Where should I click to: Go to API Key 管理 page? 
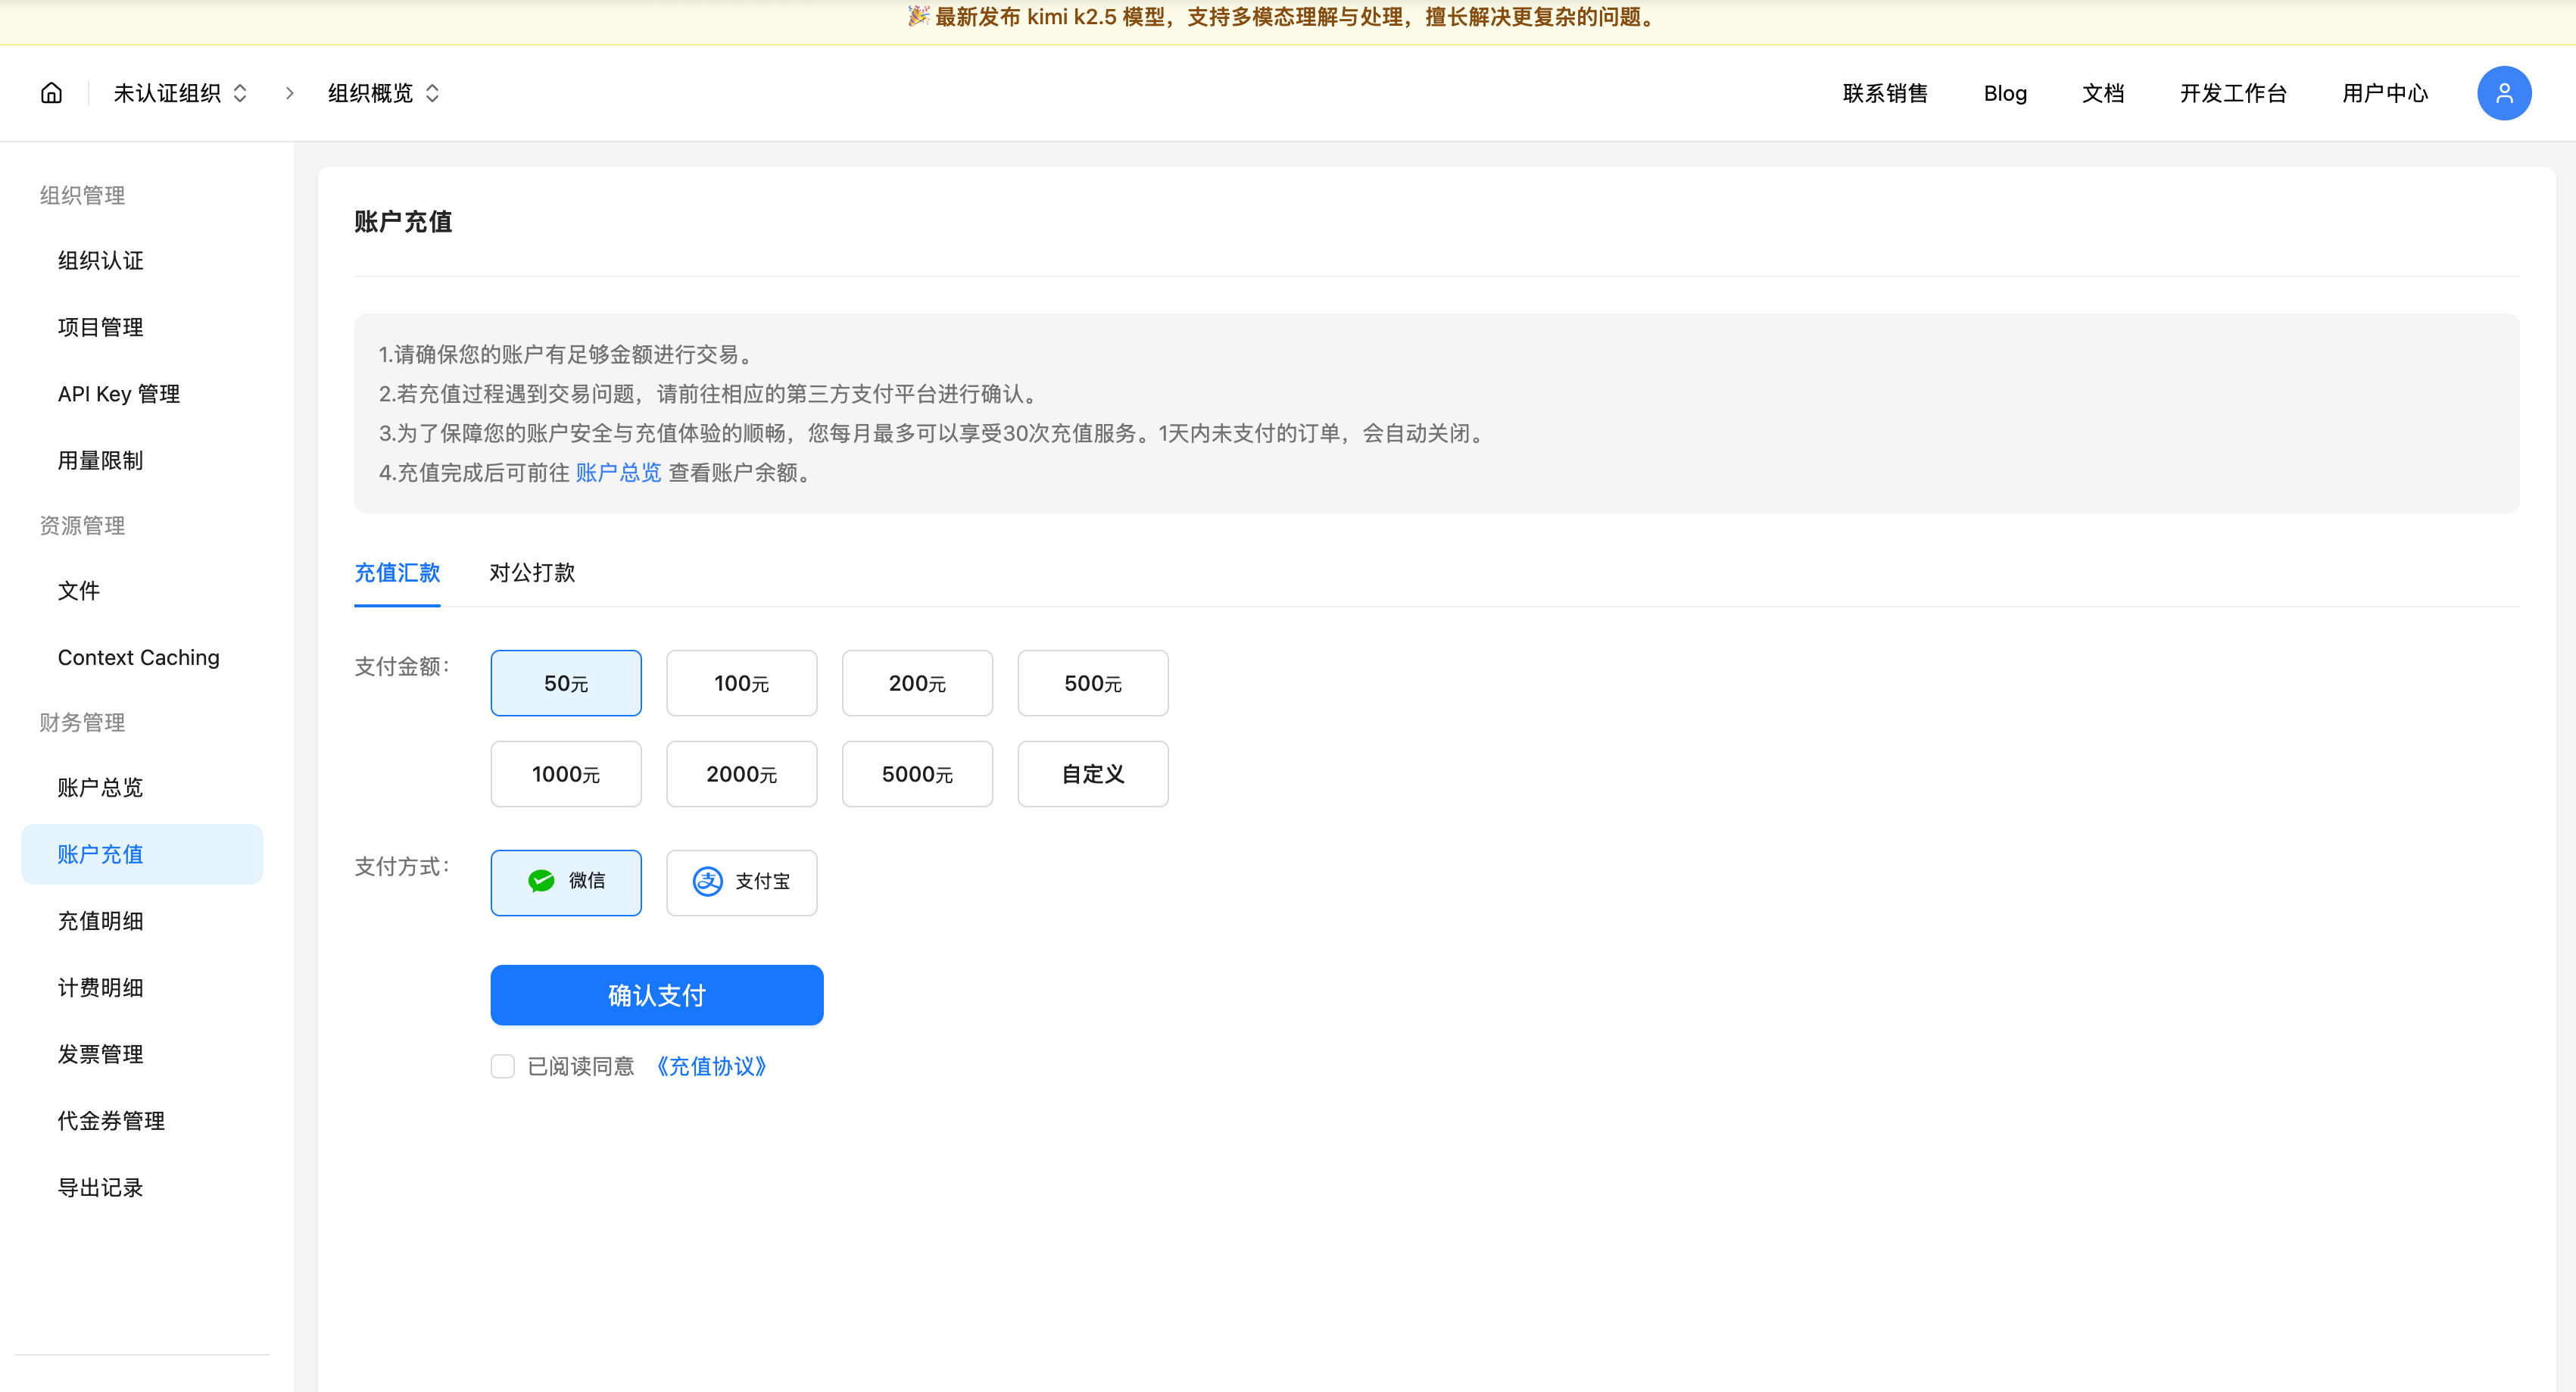(x=119, y=394)
